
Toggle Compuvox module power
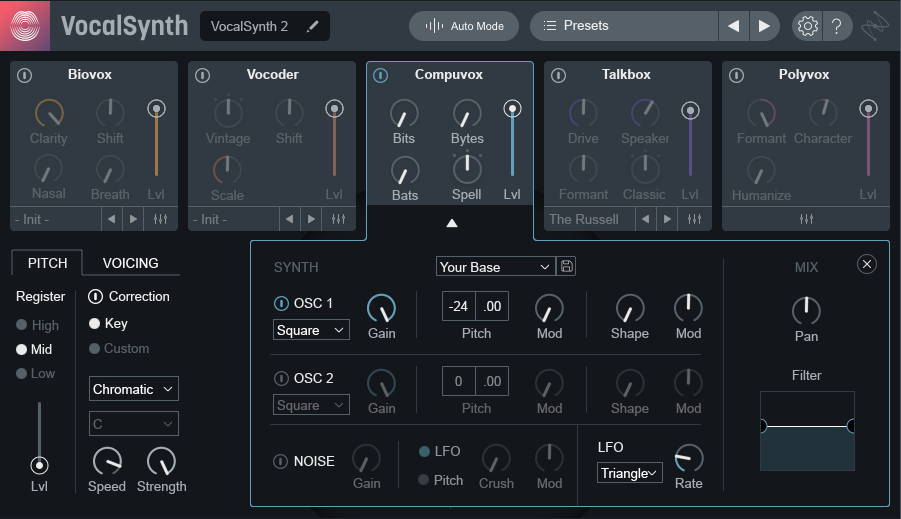[x=380, y=75]
